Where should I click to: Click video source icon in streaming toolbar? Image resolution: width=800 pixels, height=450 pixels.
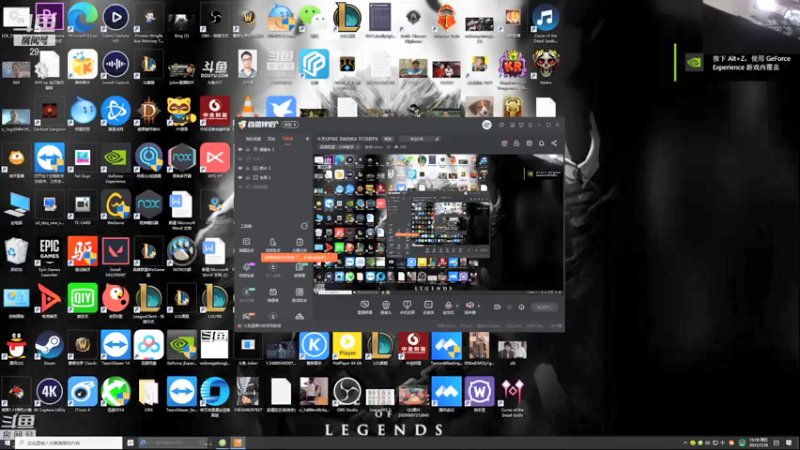point(428,307)
